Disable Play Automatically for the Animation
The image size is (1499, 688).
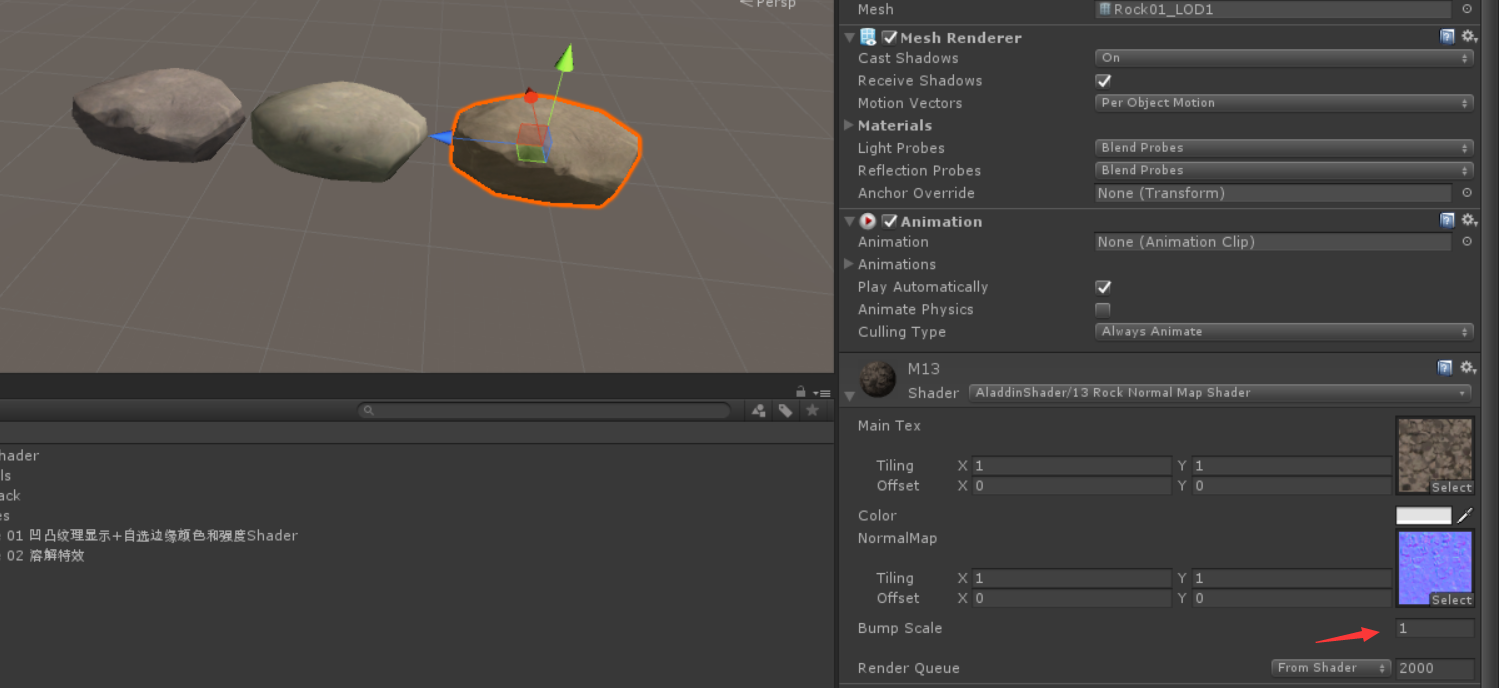point(1103,287)
